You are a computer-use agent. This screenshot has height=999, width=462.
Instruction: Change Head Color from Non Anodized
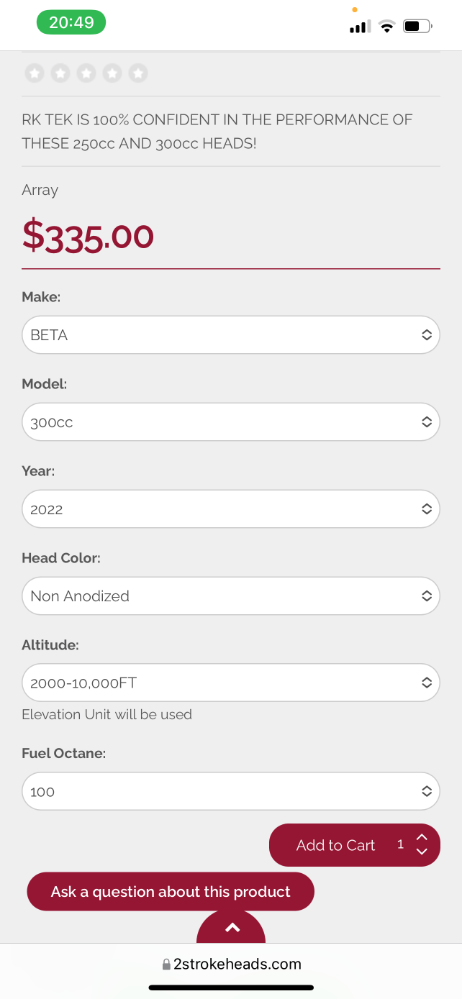(231, 596)
